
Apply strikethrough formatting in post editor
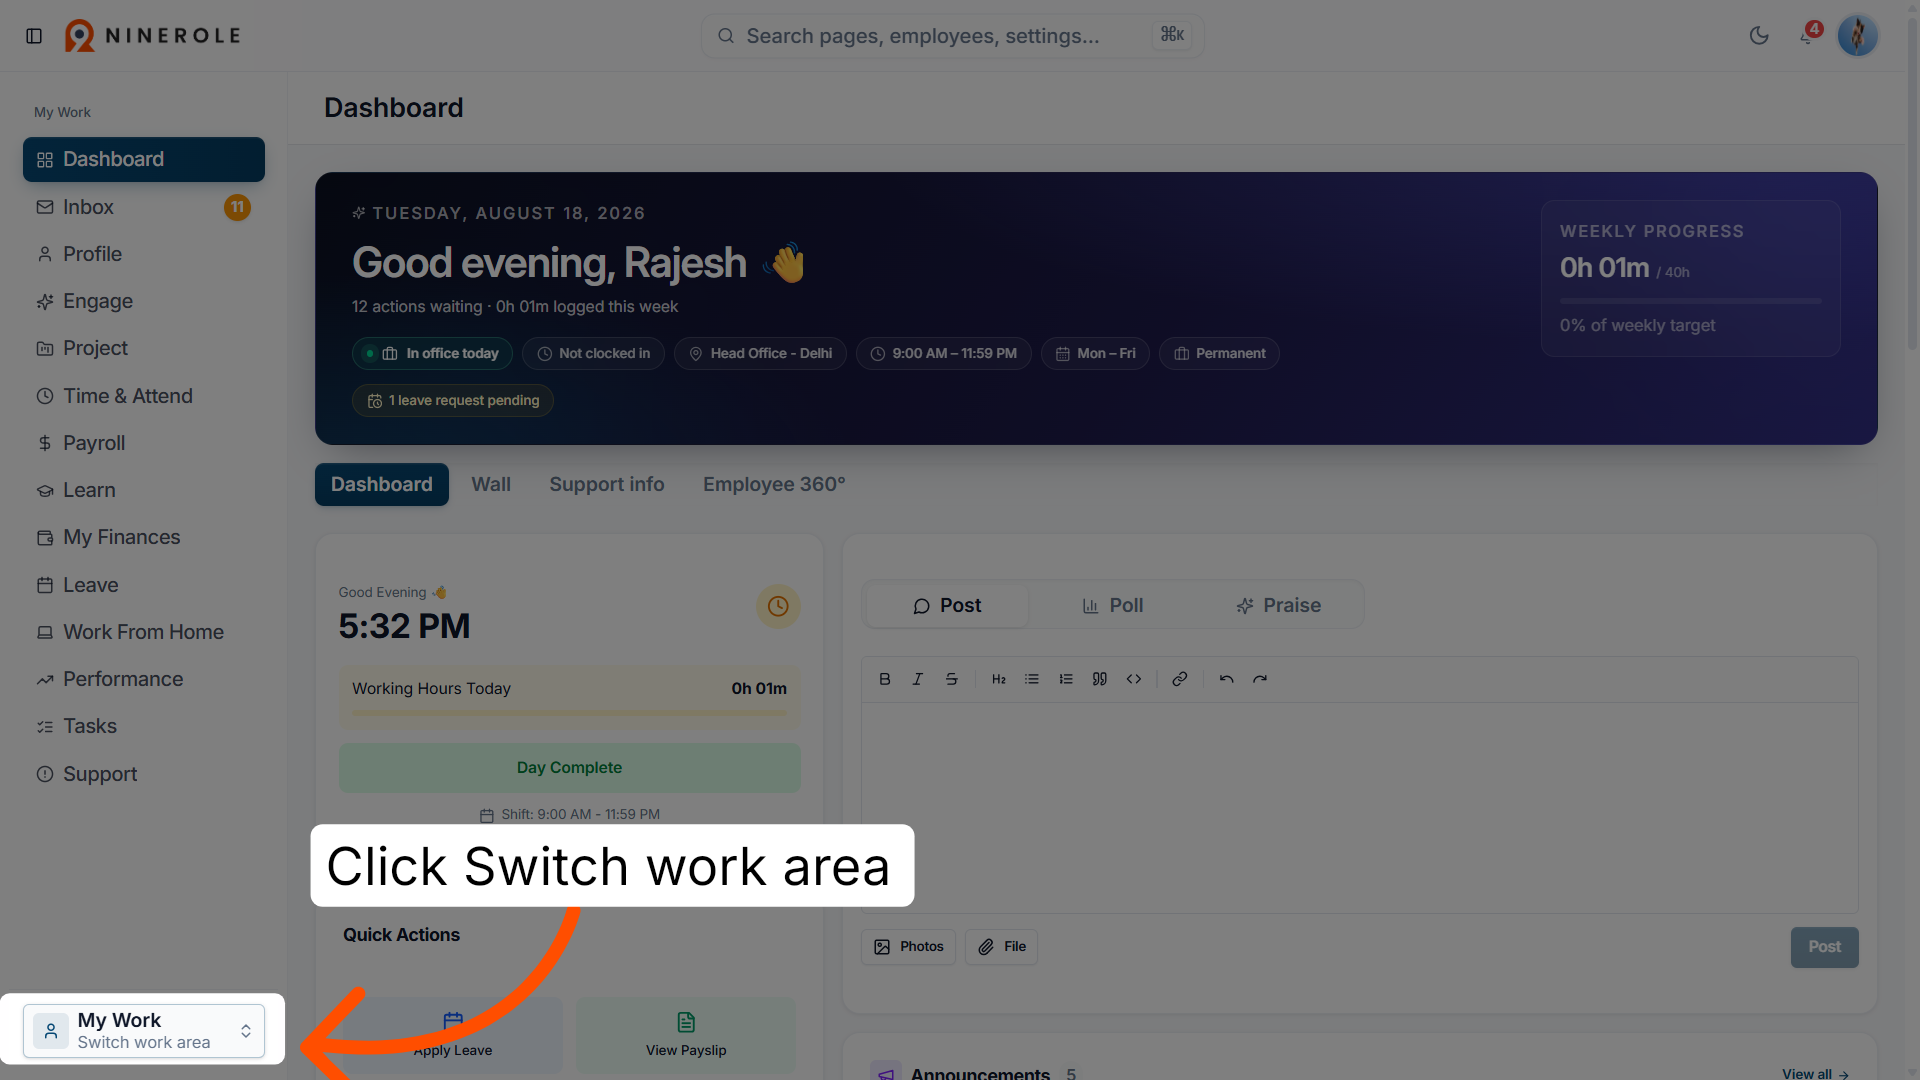[x=952, y=679]
